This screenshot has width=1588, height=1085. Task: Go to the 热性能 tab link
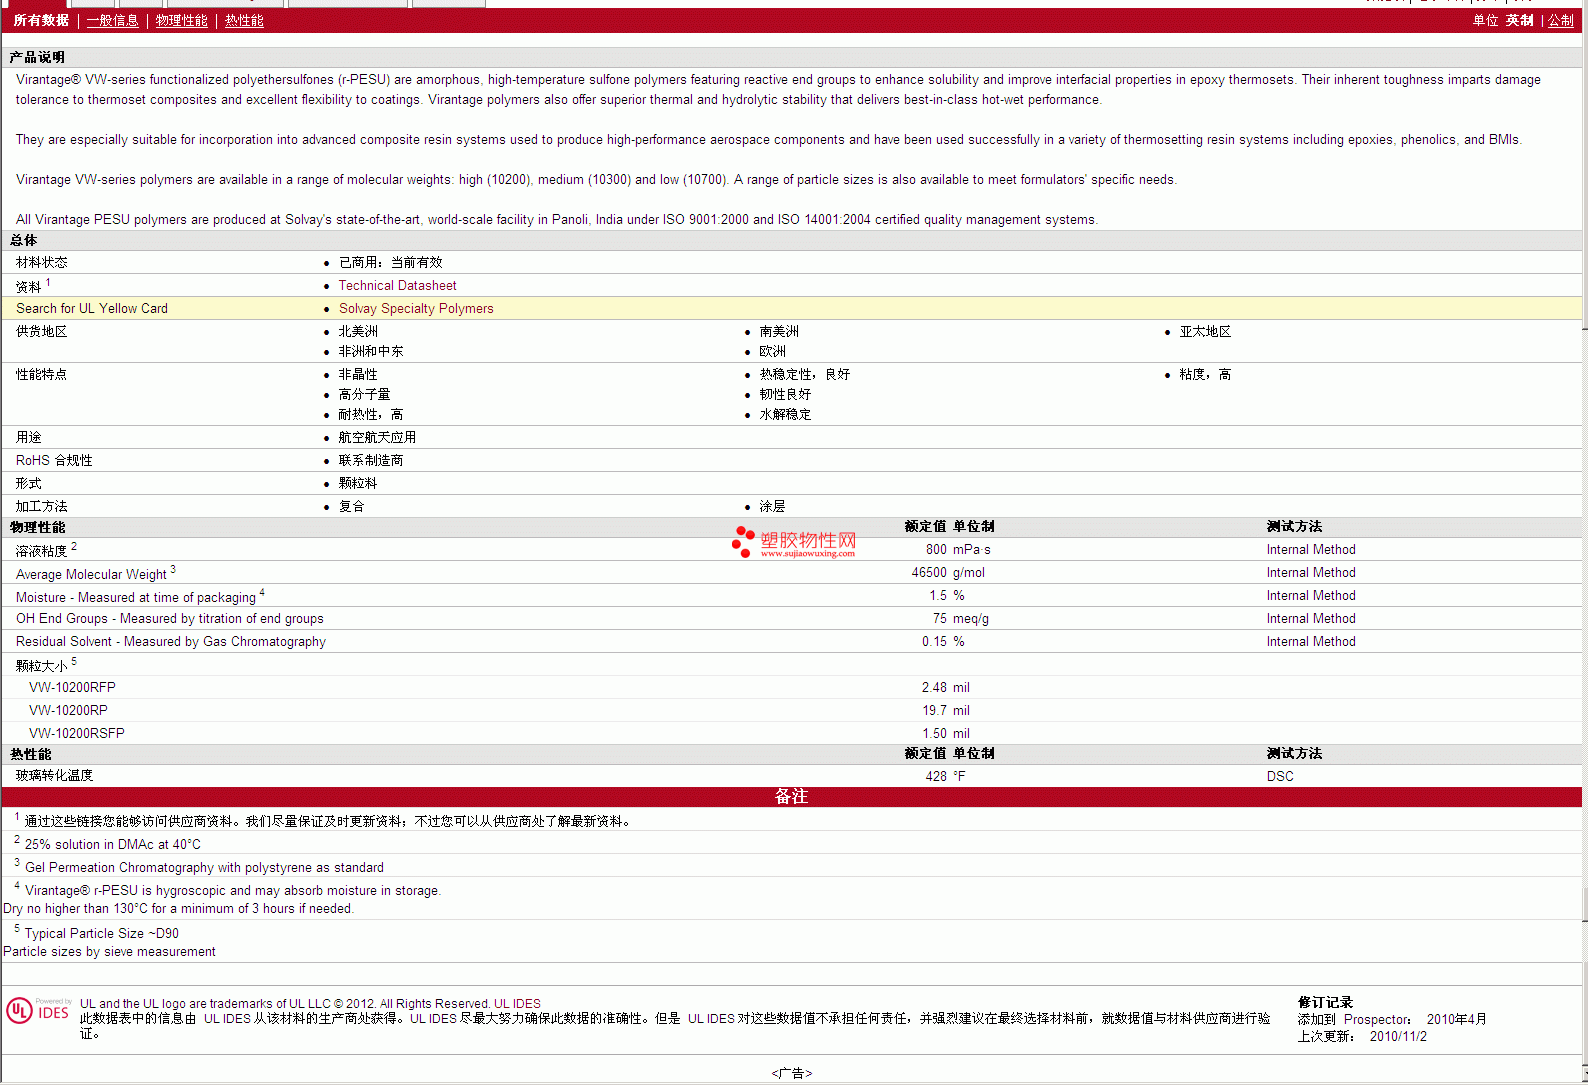(244, 20)
